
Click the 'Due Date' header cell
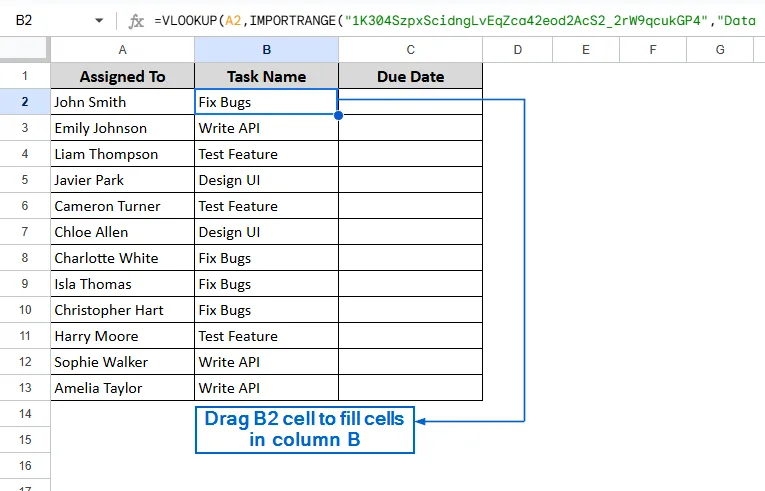411,76
